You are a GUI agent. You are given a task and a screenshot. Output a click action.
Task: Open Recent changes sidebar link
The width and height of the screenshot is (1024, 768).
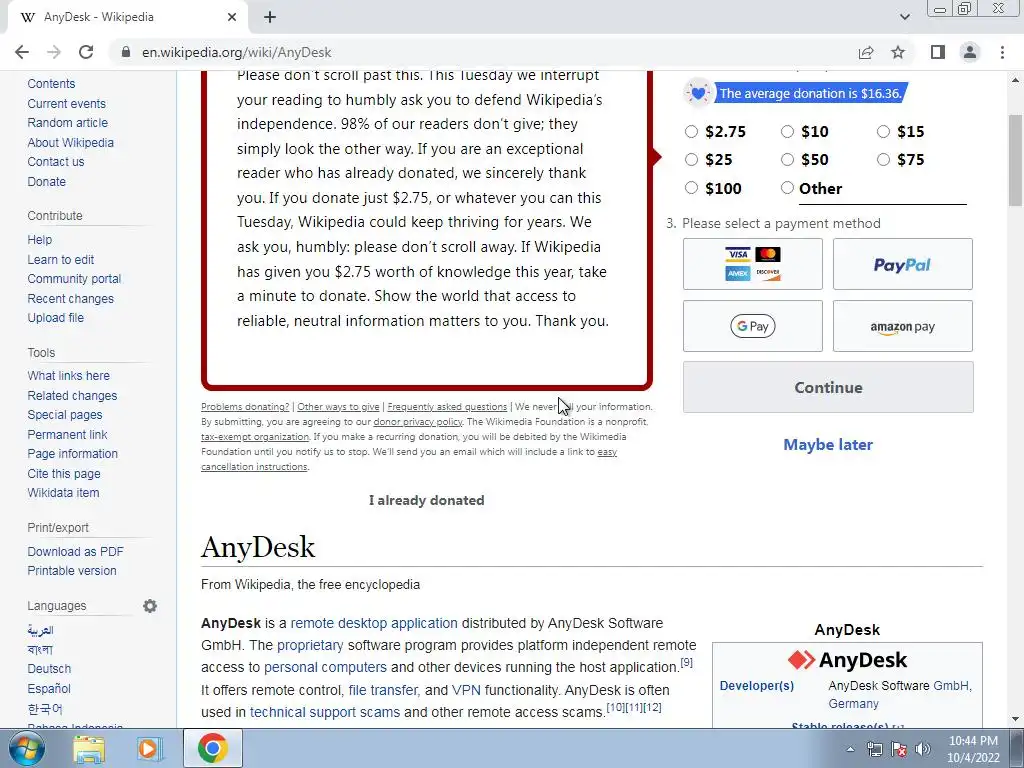[71, 298]
